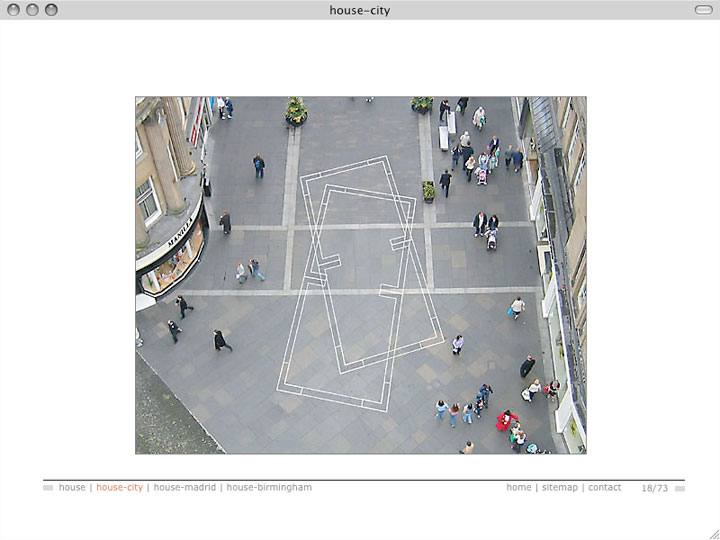Click the 'contact' link
The height and width of the screenshot is (540, 720).
tap(604, 488)
